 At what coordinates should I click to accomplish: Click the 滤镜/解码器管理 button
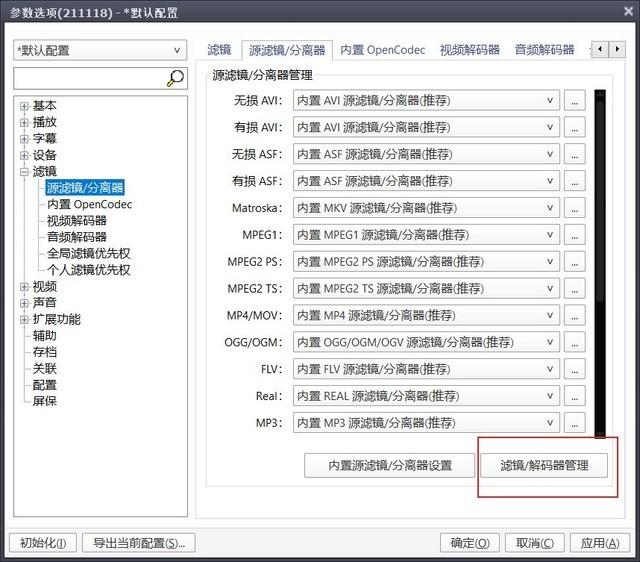(544, 465)
